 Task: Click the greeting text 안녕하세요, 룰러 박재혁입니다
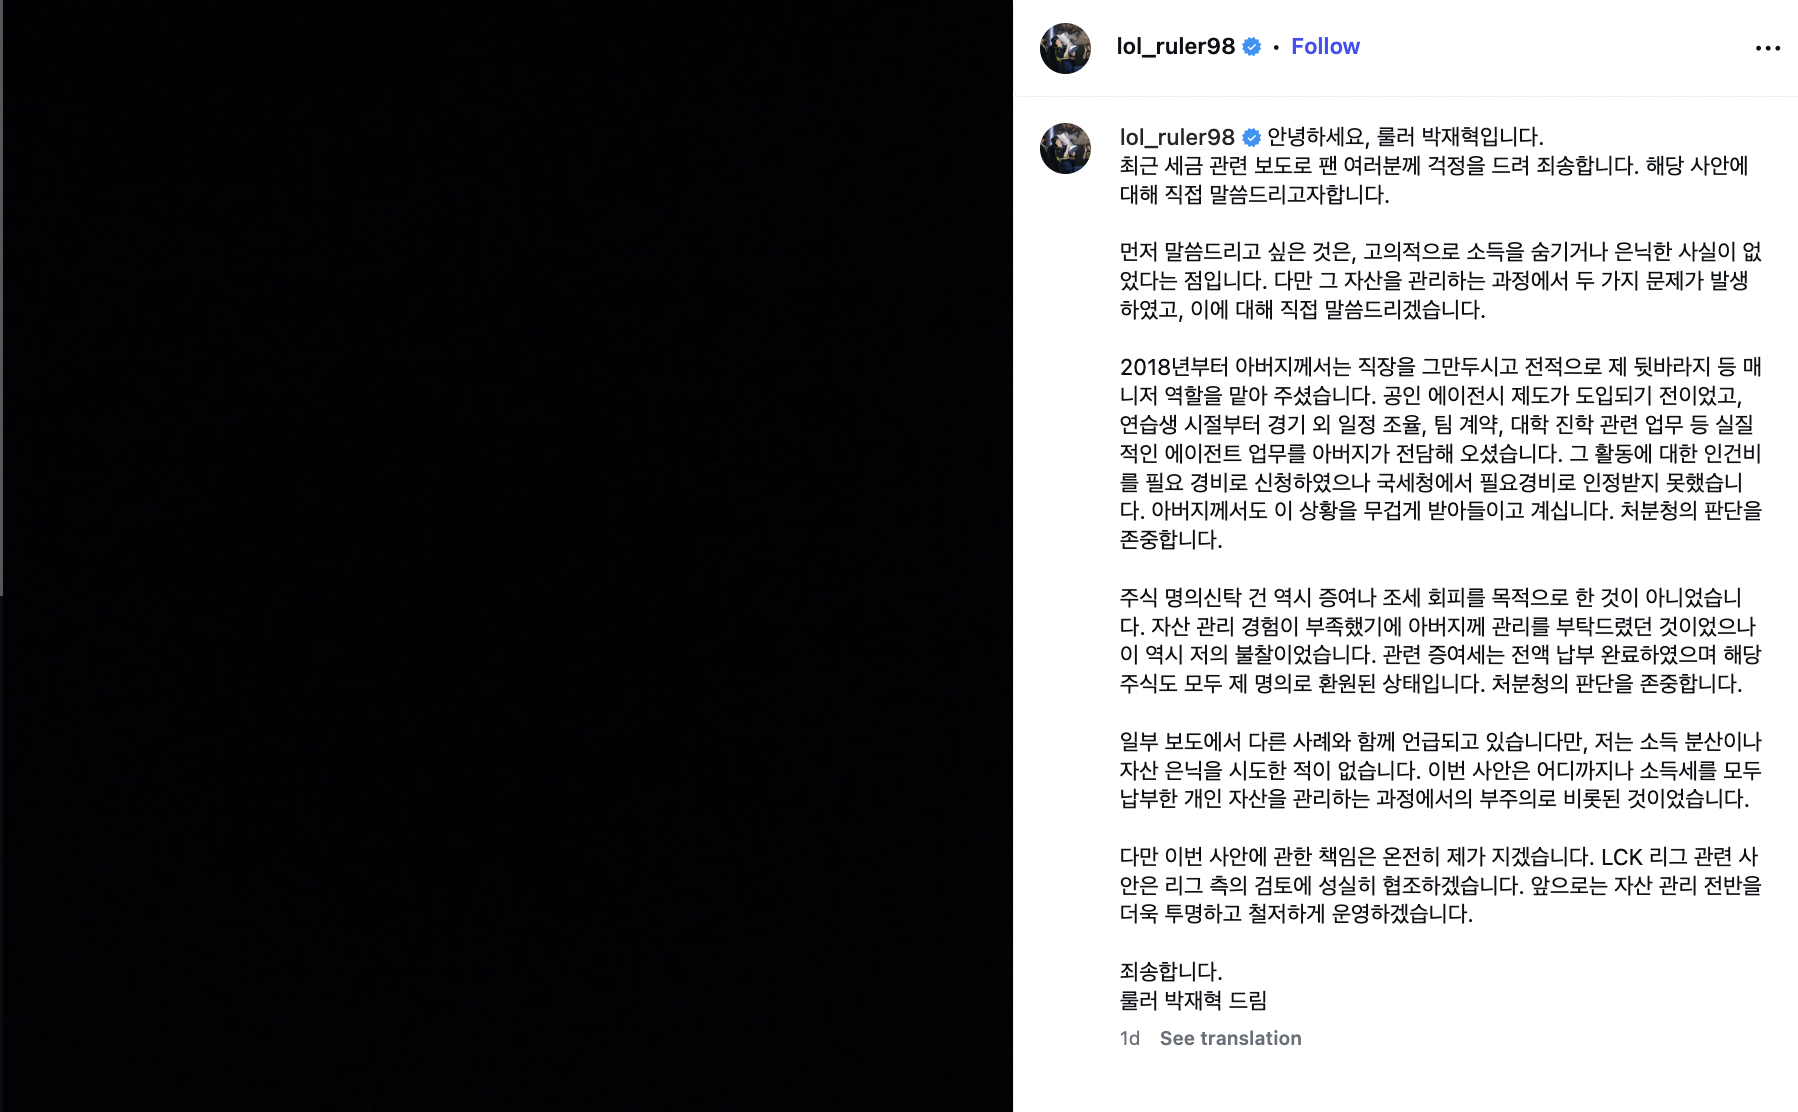[1405, 137]
